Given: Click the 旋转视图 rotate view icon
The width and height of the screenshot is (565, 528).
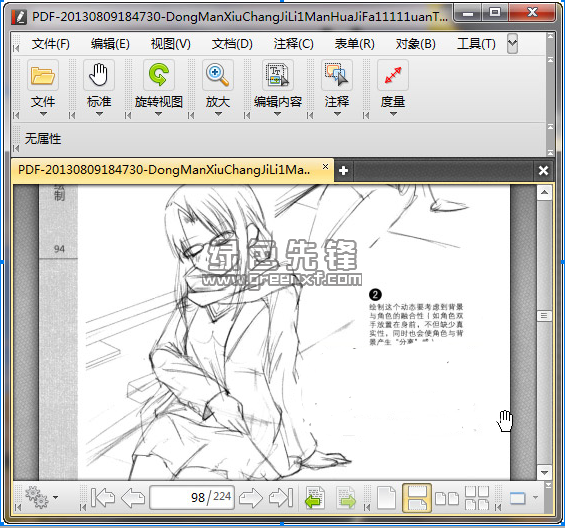Looking at the screenshot, I should pyautogui.click(x=159, y=75).
